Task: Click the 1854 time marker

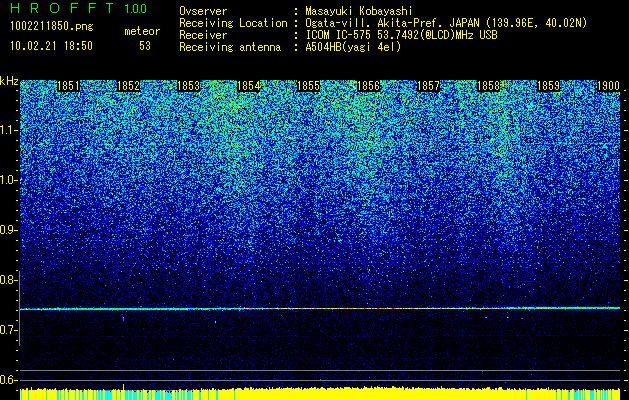Action: 249,86
